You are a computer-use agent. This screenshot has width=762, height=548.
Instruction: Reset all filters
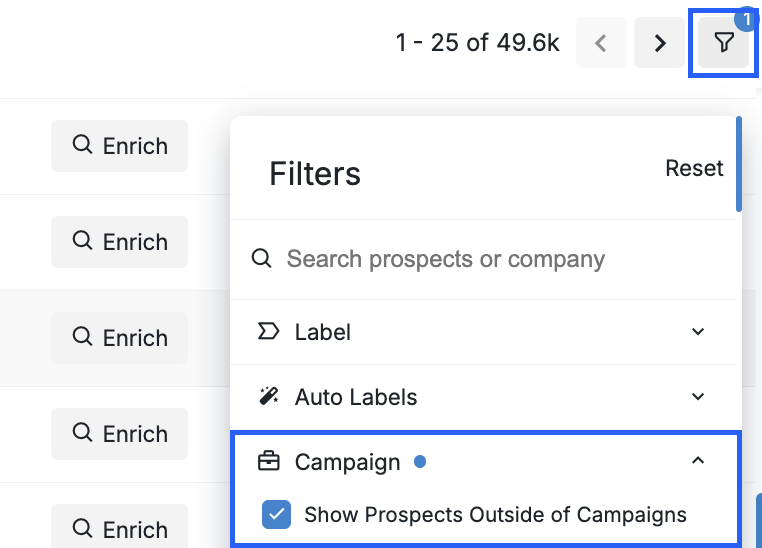[694, 168]
